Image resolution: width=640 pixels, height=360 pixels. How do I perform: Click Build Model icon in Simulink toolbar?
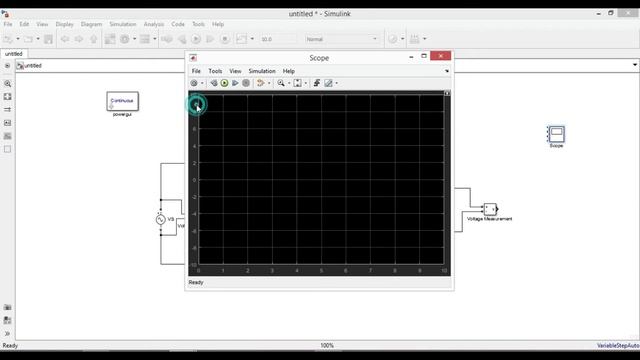click(414, 39)
